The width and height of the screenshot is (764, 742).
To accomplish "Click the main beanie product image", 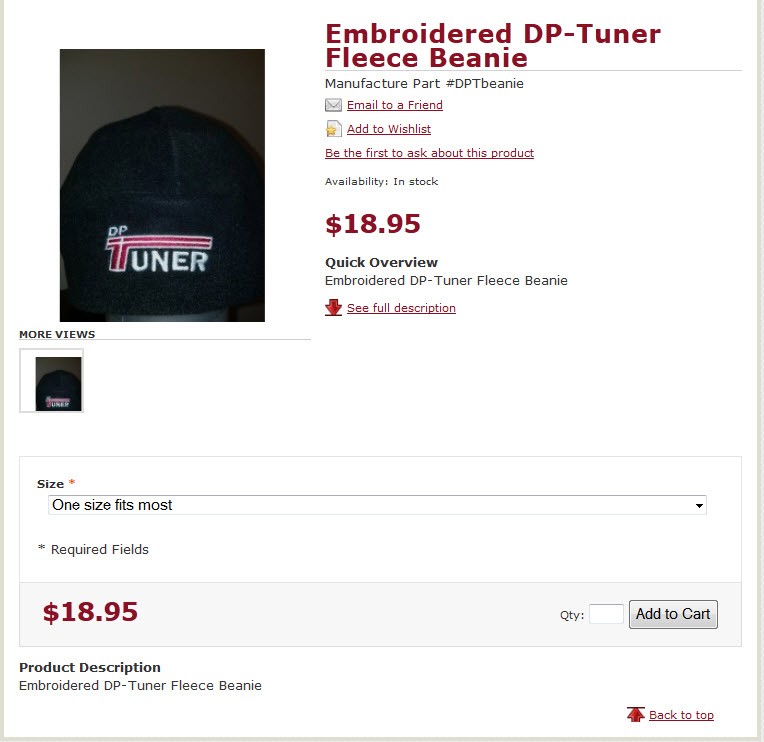I will (x=162, y=185).
